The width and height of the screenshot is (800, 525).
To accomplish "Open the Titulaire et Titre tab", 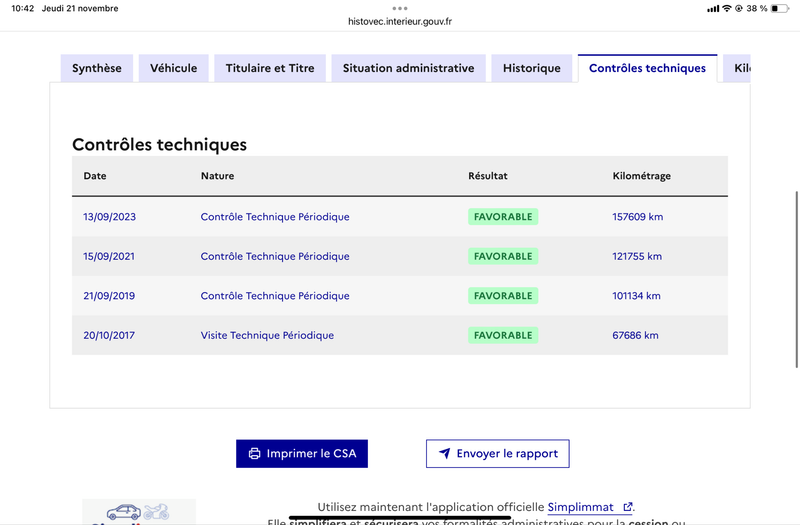I will pos(270,68).
